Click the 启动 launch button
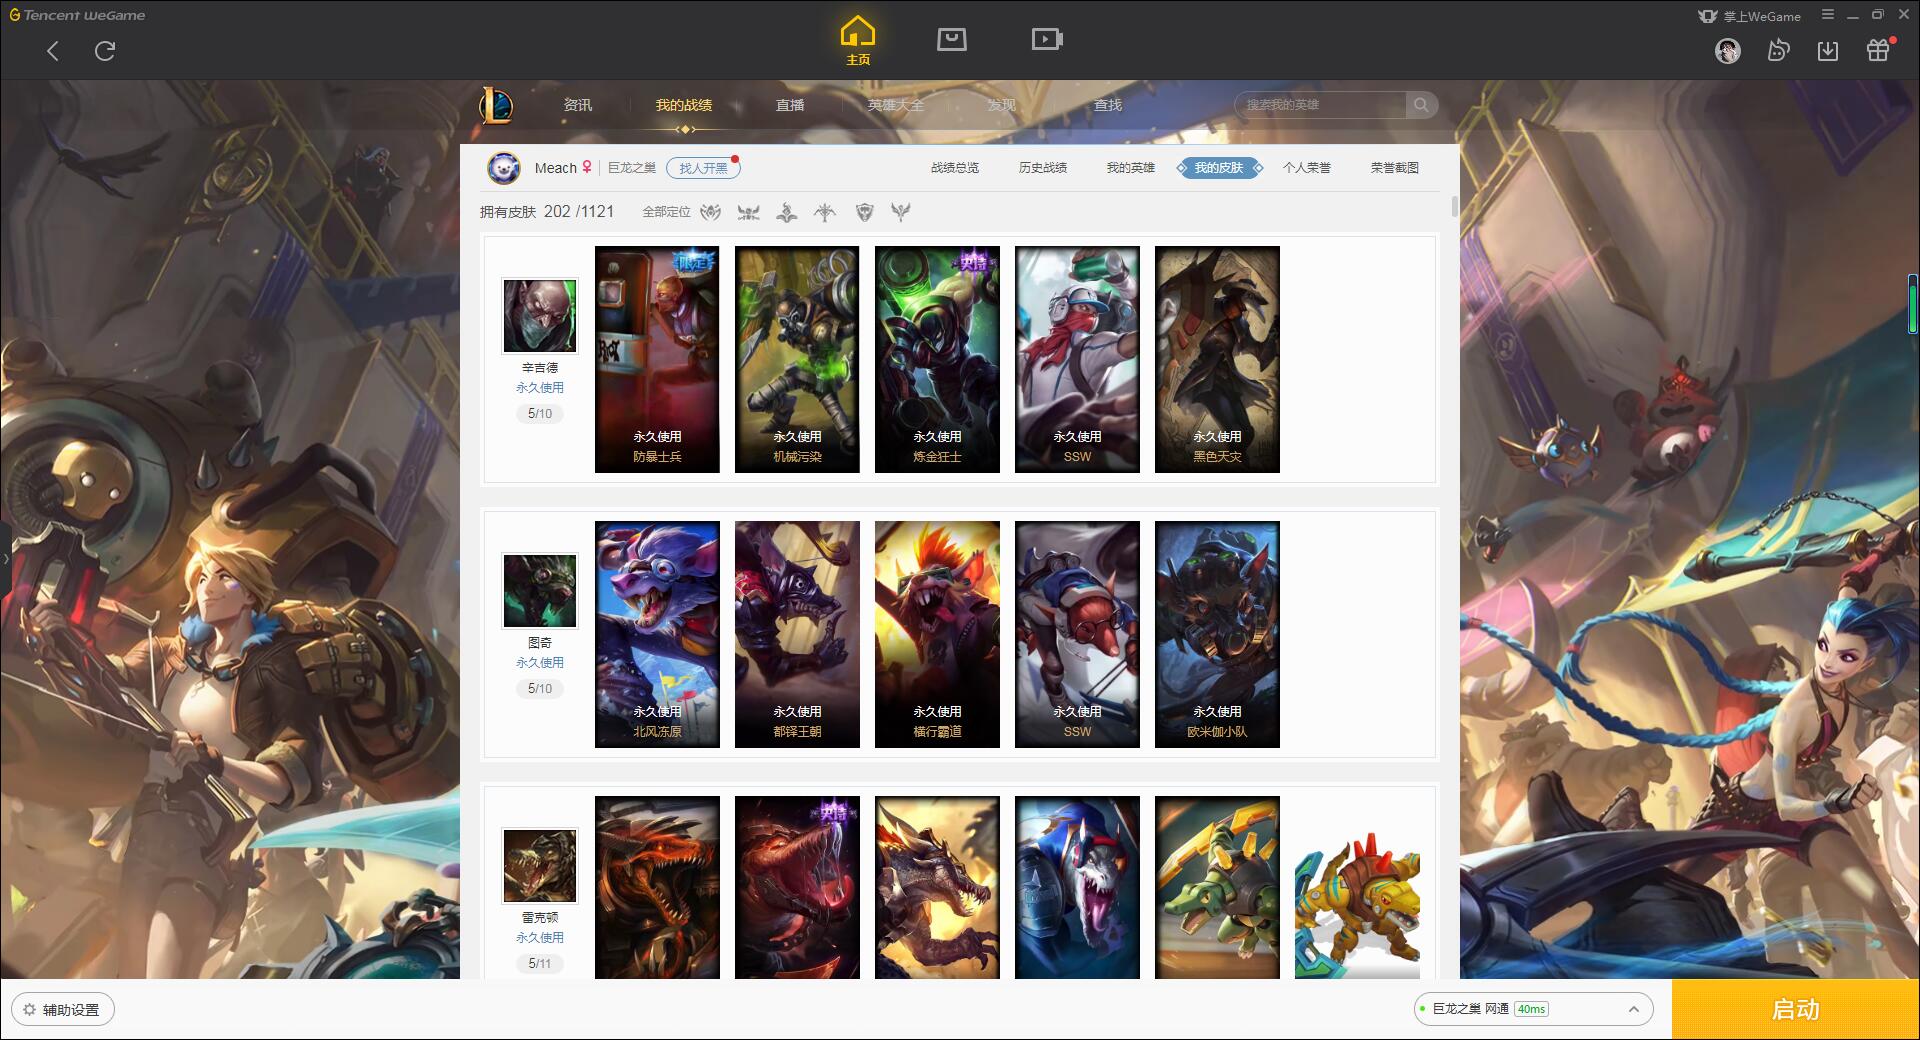1920x1040 pixels. click(x=1795, y=1010)
